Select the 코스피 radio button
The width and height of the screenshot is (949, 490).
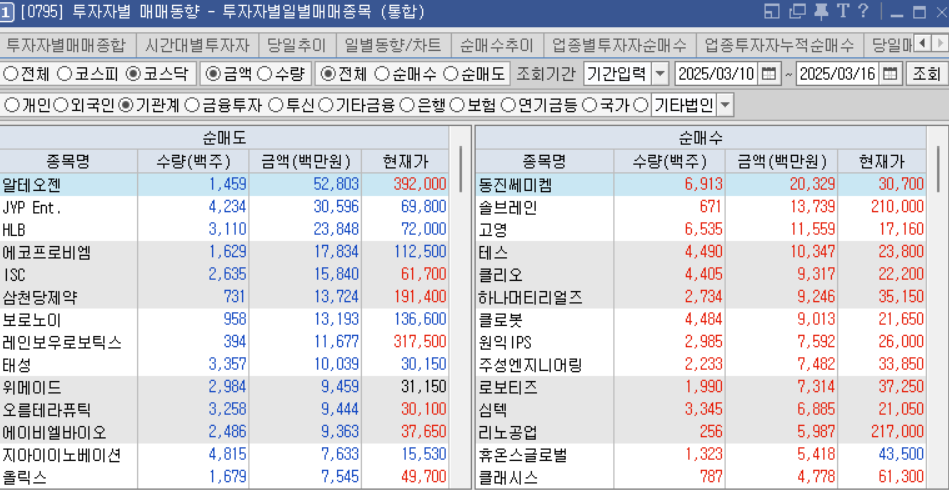pyautogui.click(x=64, y=74)
